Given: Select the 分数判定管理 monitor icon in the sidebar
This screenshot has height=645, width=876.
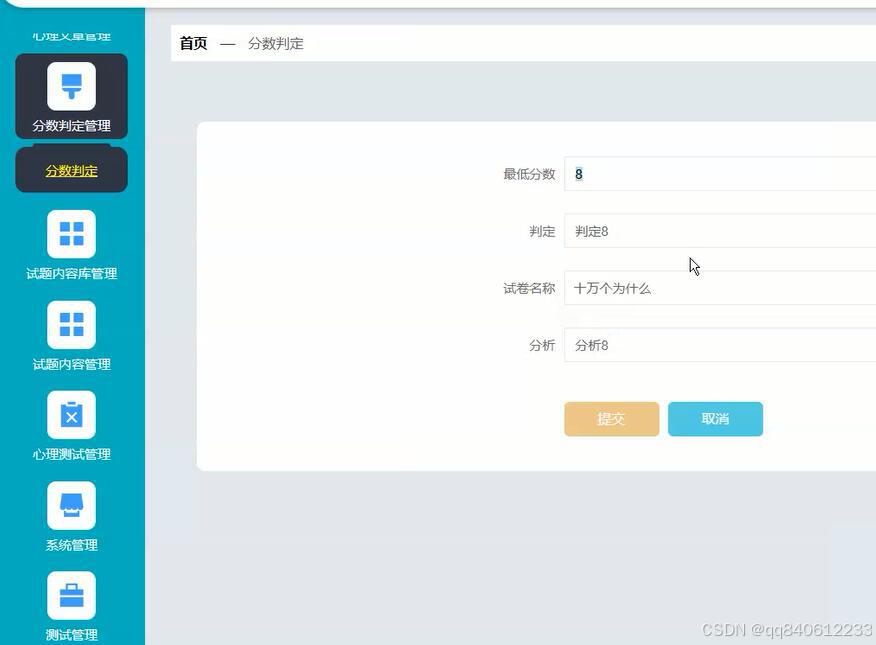Looking at the screenshot, I should (71, 87).
